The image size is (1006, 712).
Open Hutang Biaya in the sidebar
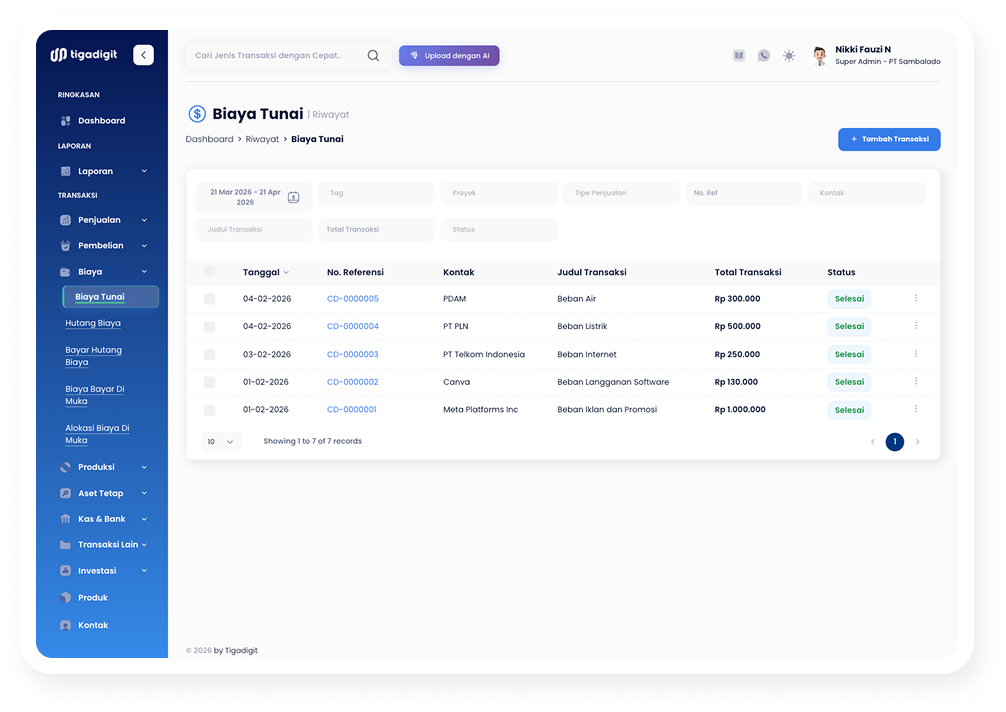tap(93, 323)
